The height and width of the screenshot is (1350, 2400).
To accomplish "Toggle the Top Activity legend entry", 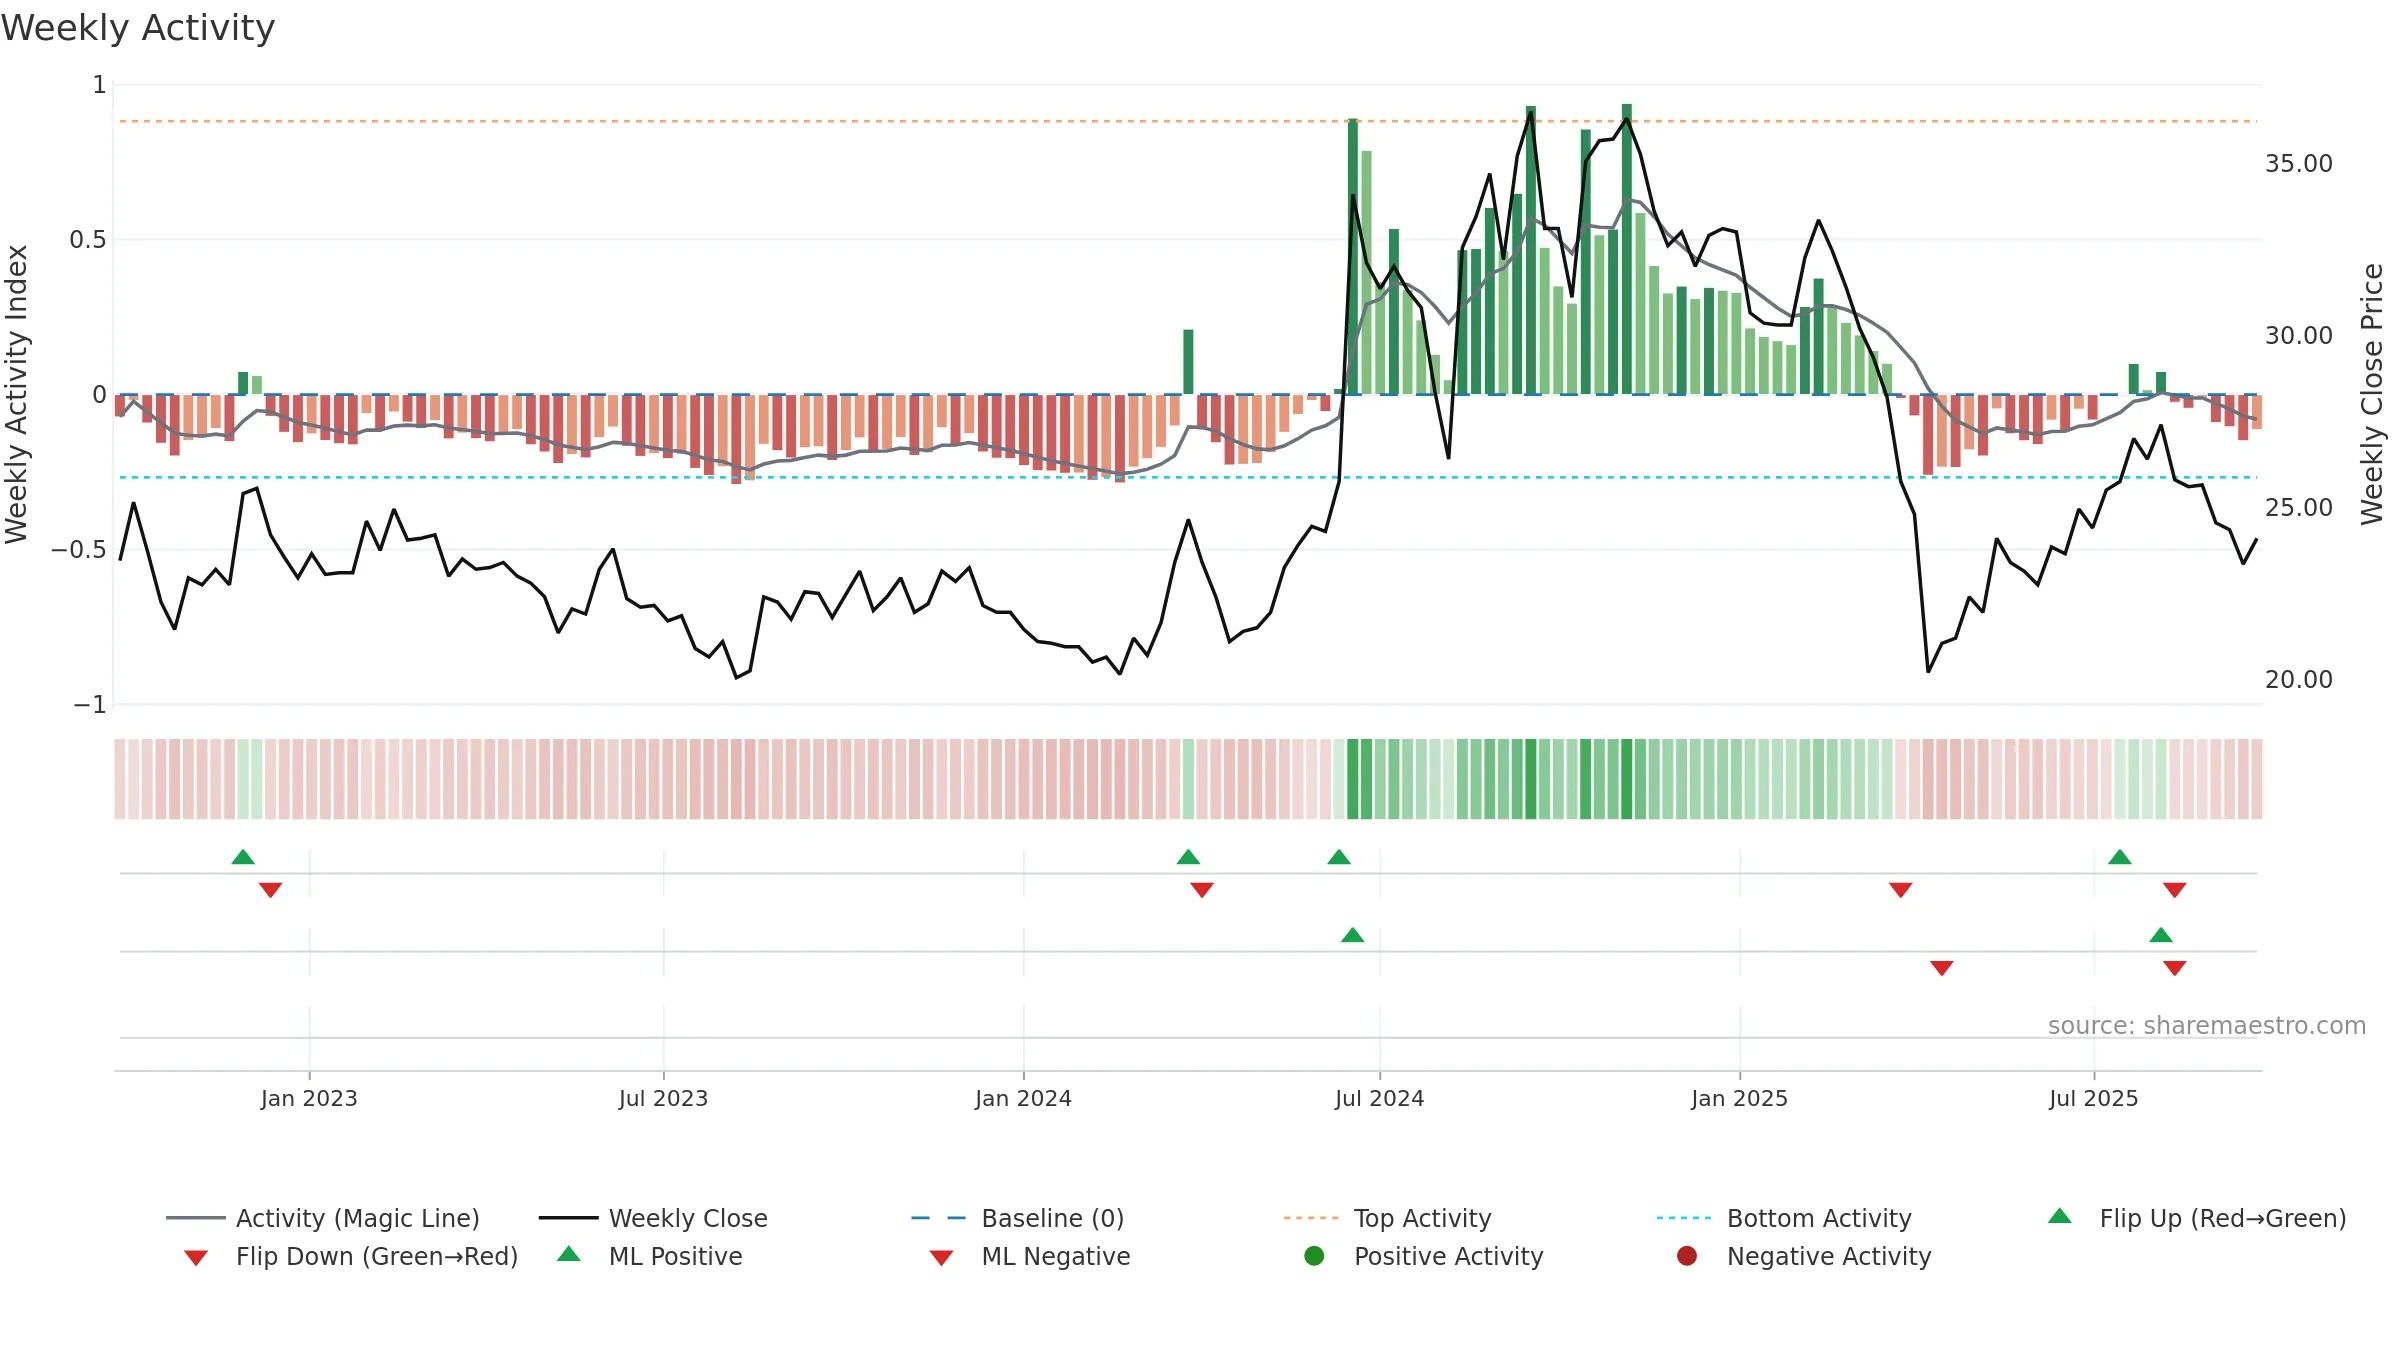I will click(x=1388, y=1218).
